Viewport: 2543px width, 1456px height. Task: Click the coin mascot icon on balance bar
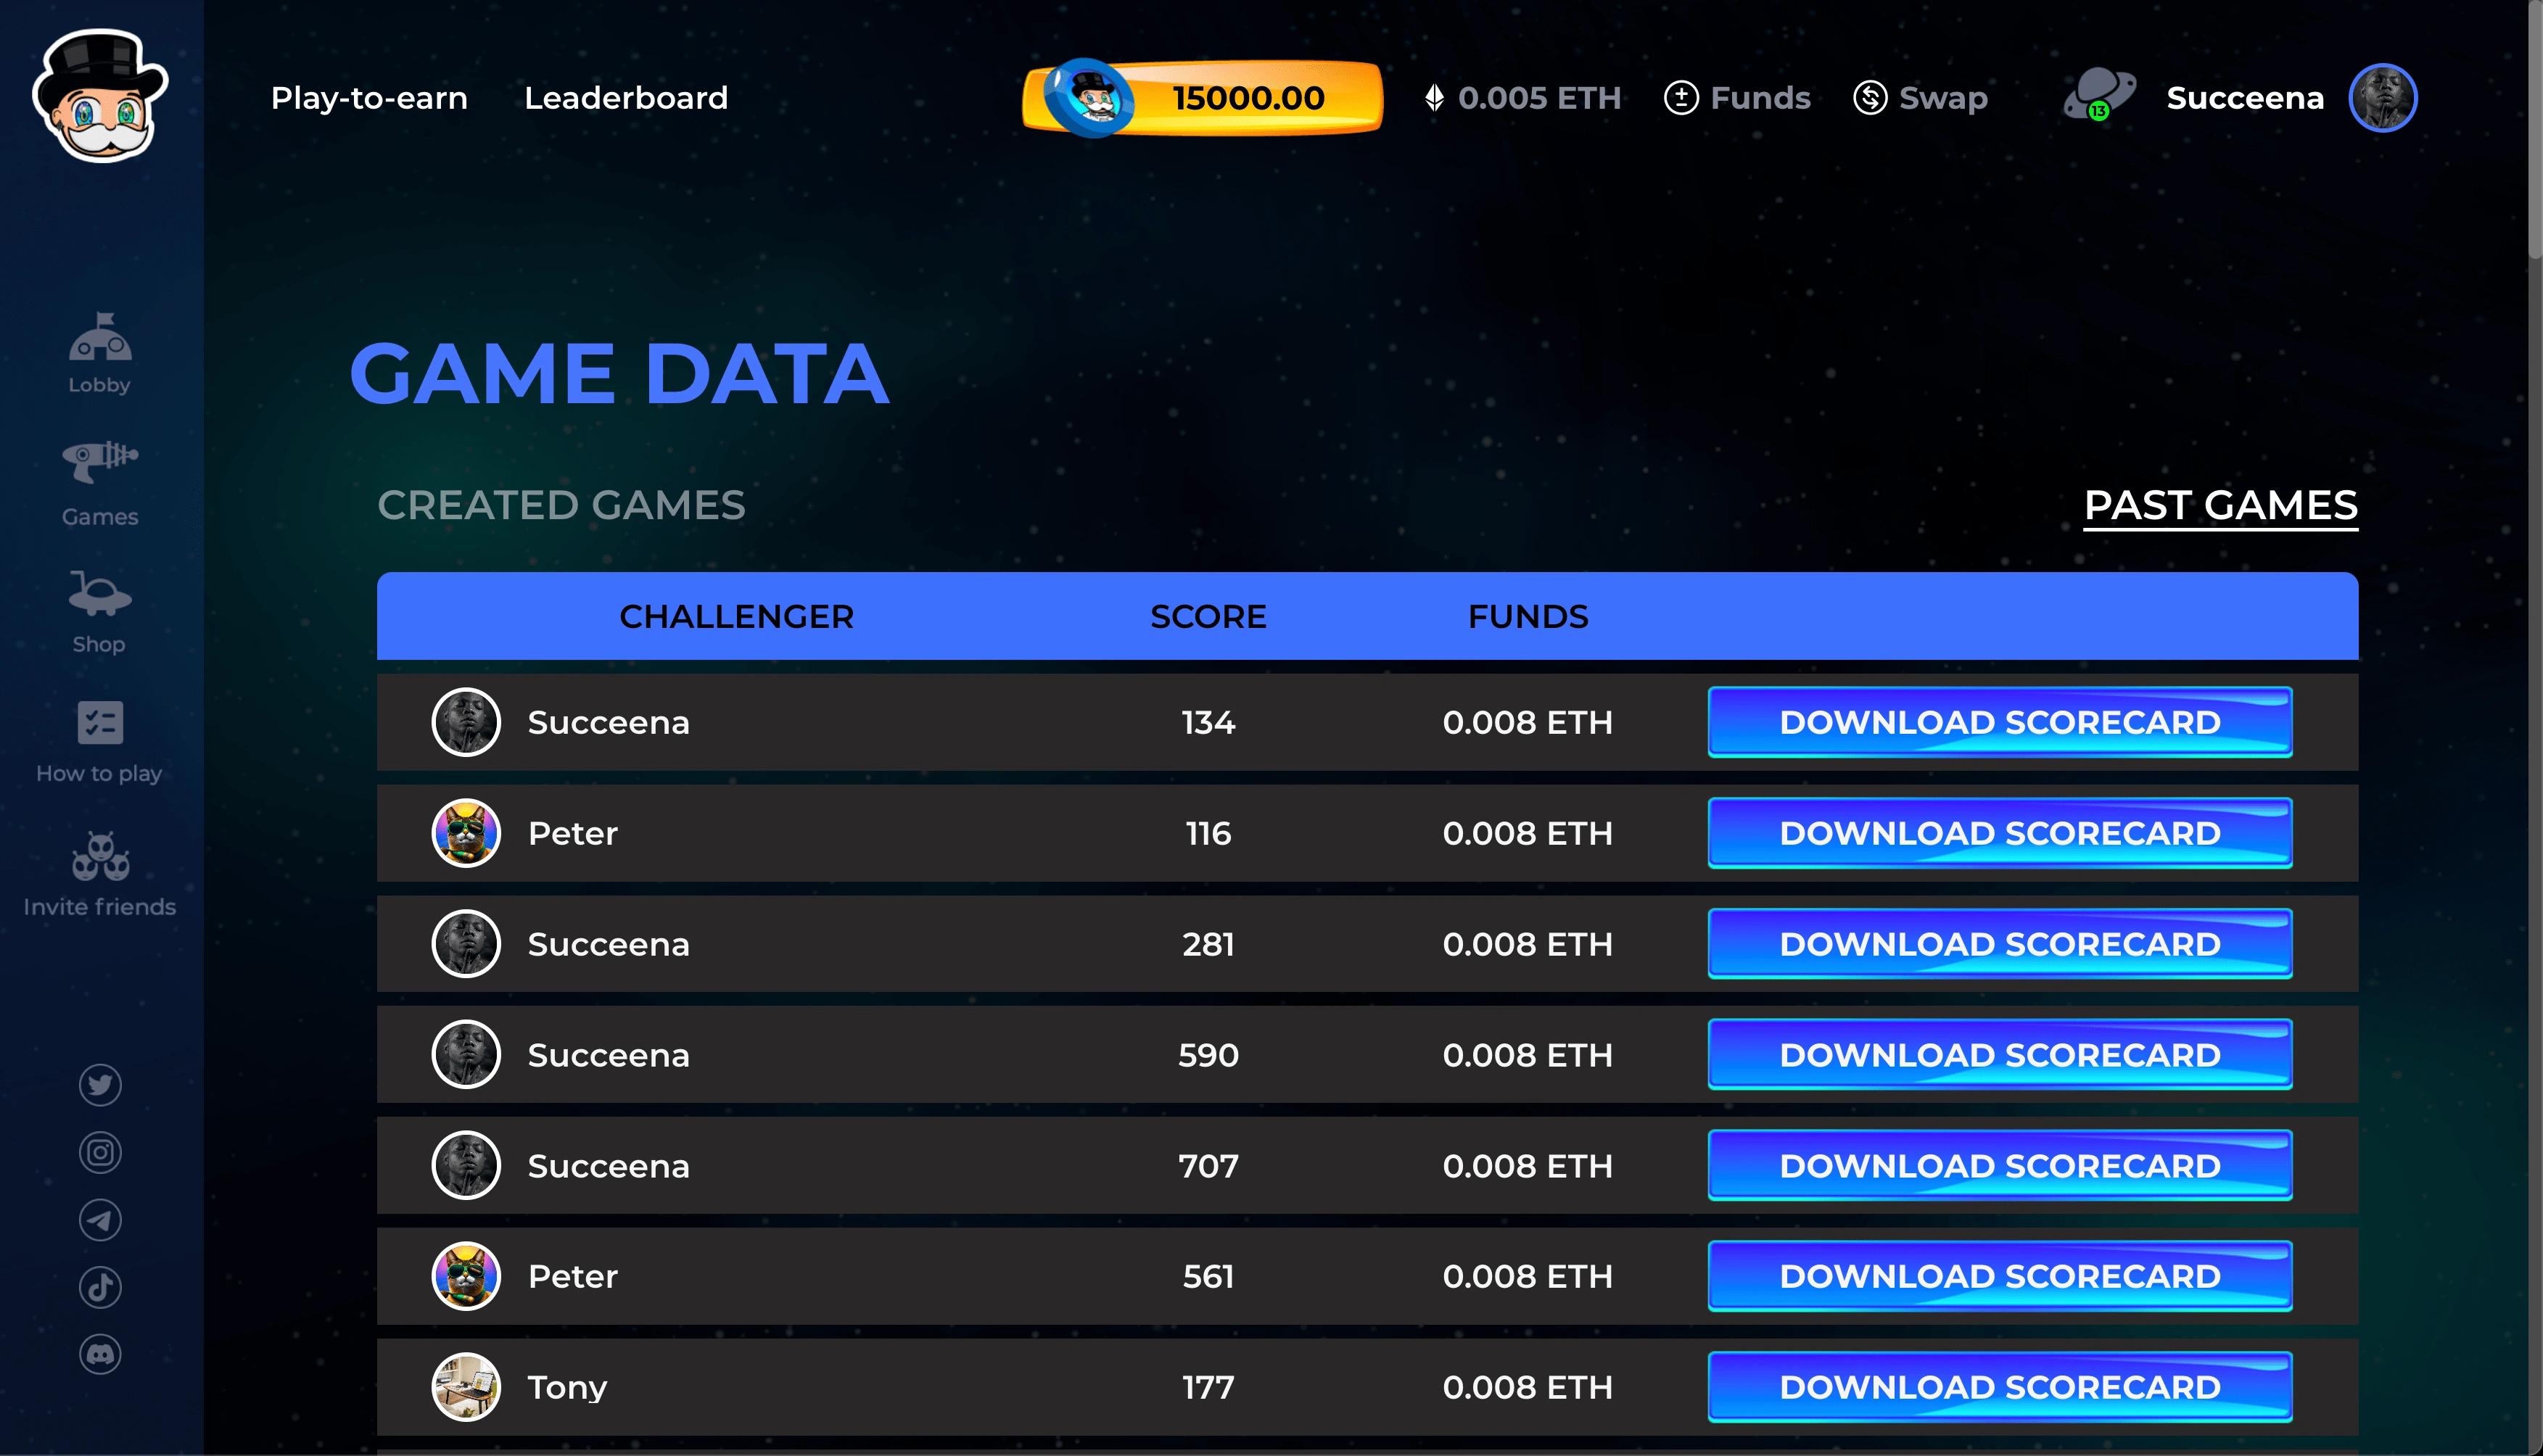click(x=1090, y=97)
